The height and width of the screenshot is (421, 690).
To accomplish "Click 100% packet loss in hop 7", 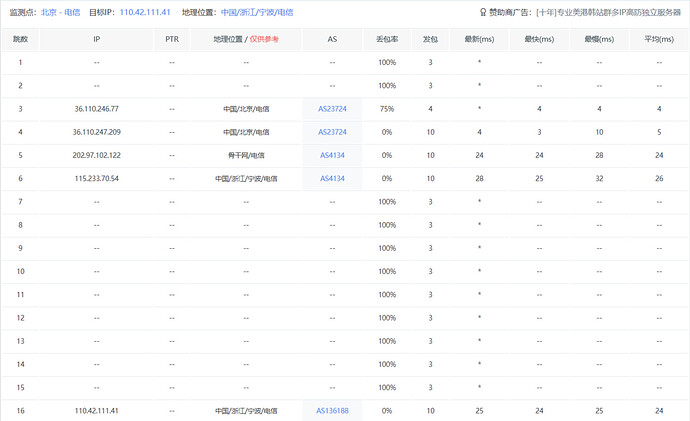I will tap(387, 202).
